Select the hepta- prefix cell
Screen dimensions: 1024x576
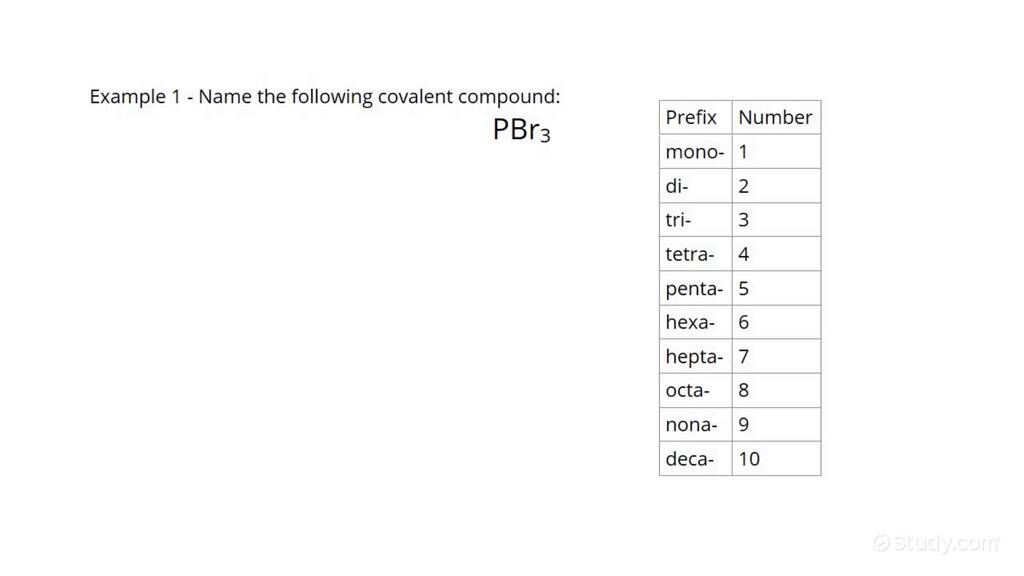coord(696,356)
